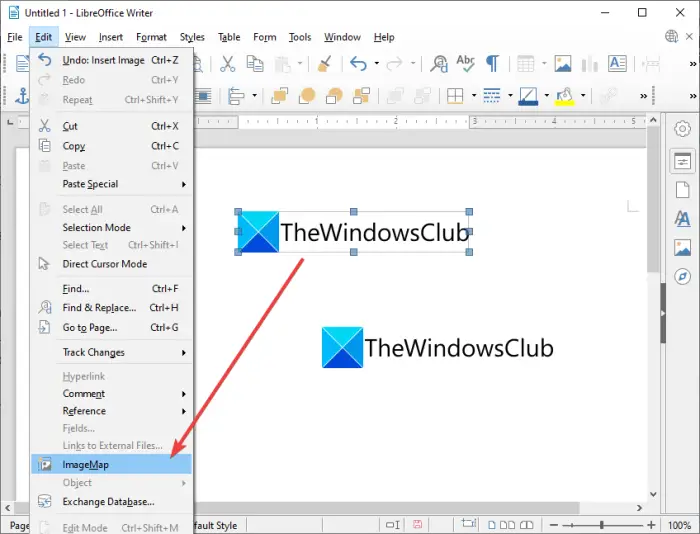The image size is (700, 534).
Task: Open the Table menu
Action: click(x=229, y=37)
